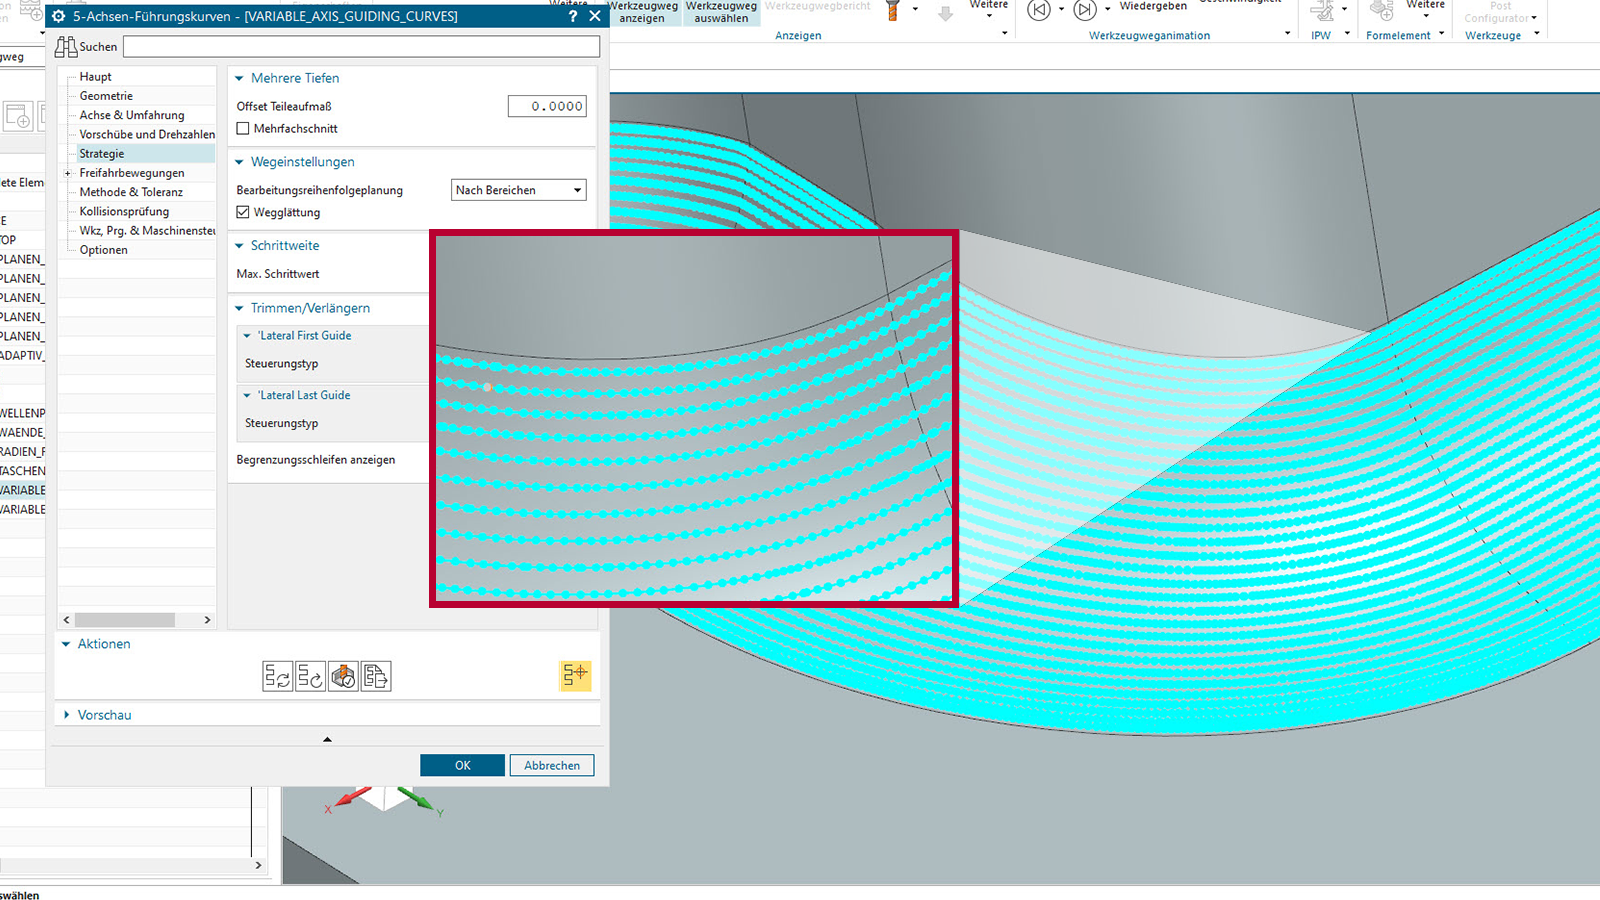This screenshot has width=1600, height=900.
Task: Click the Begrenzungsschleifen anzeigen label
Action: (x=316, y=460)
